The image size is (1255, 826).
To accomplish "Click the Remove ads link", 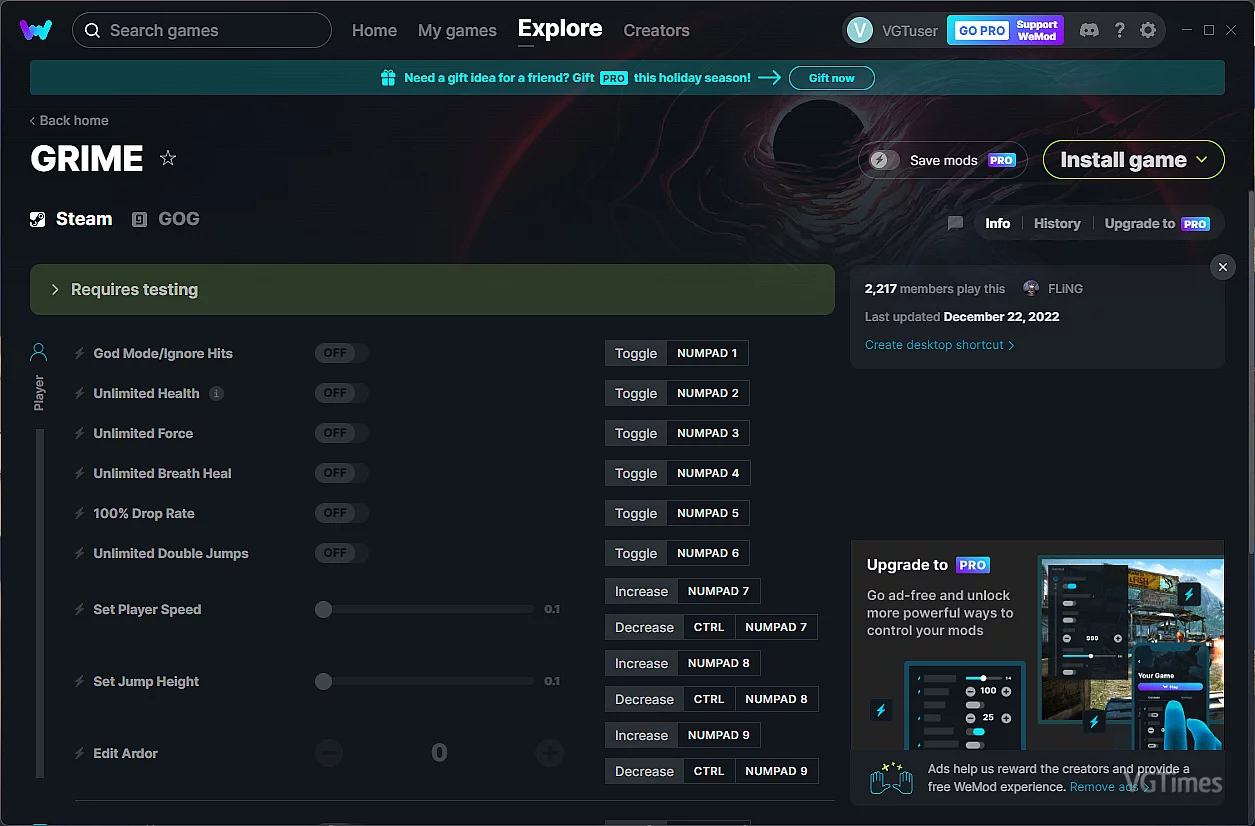I will click(1108, 787).
